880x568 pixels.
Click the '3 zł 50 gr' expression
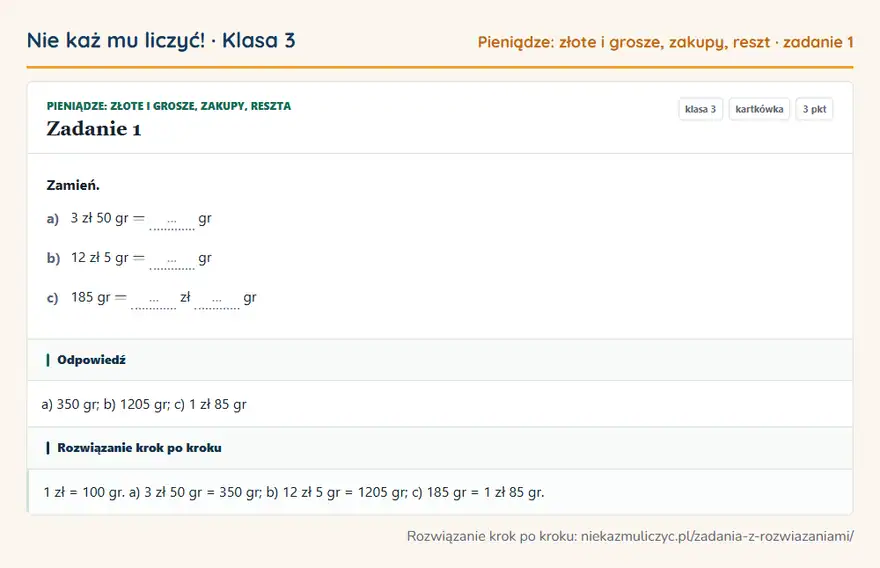point(99,218)
